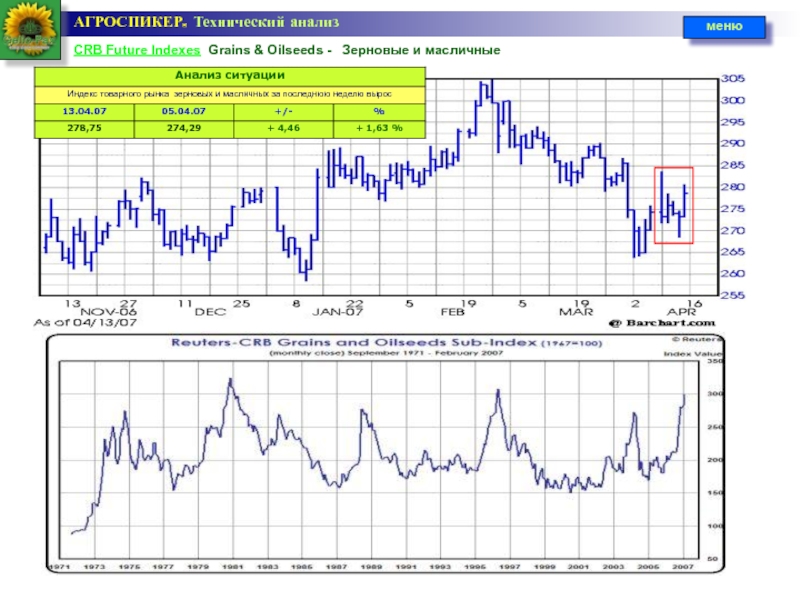The image size is (800, 600).
Task: Click the + 4,46 change cell
Action: (x=281, y=128)
